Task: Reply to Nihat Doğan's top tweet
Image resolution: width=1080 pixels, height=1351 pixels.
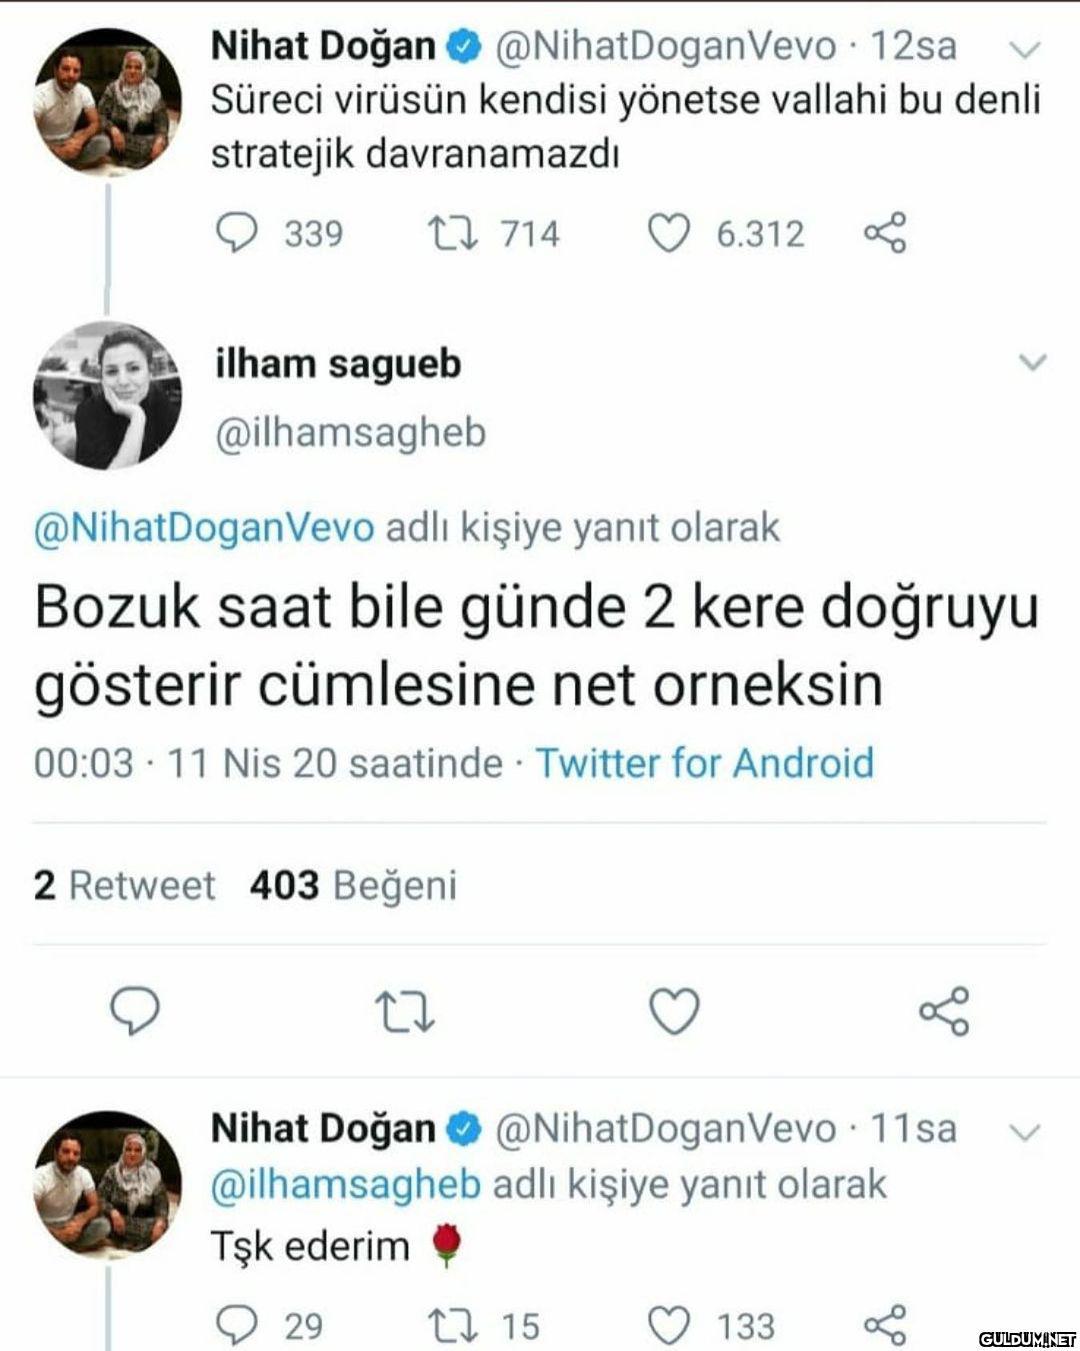Action: pyautogui.click(x=238, y=234)
